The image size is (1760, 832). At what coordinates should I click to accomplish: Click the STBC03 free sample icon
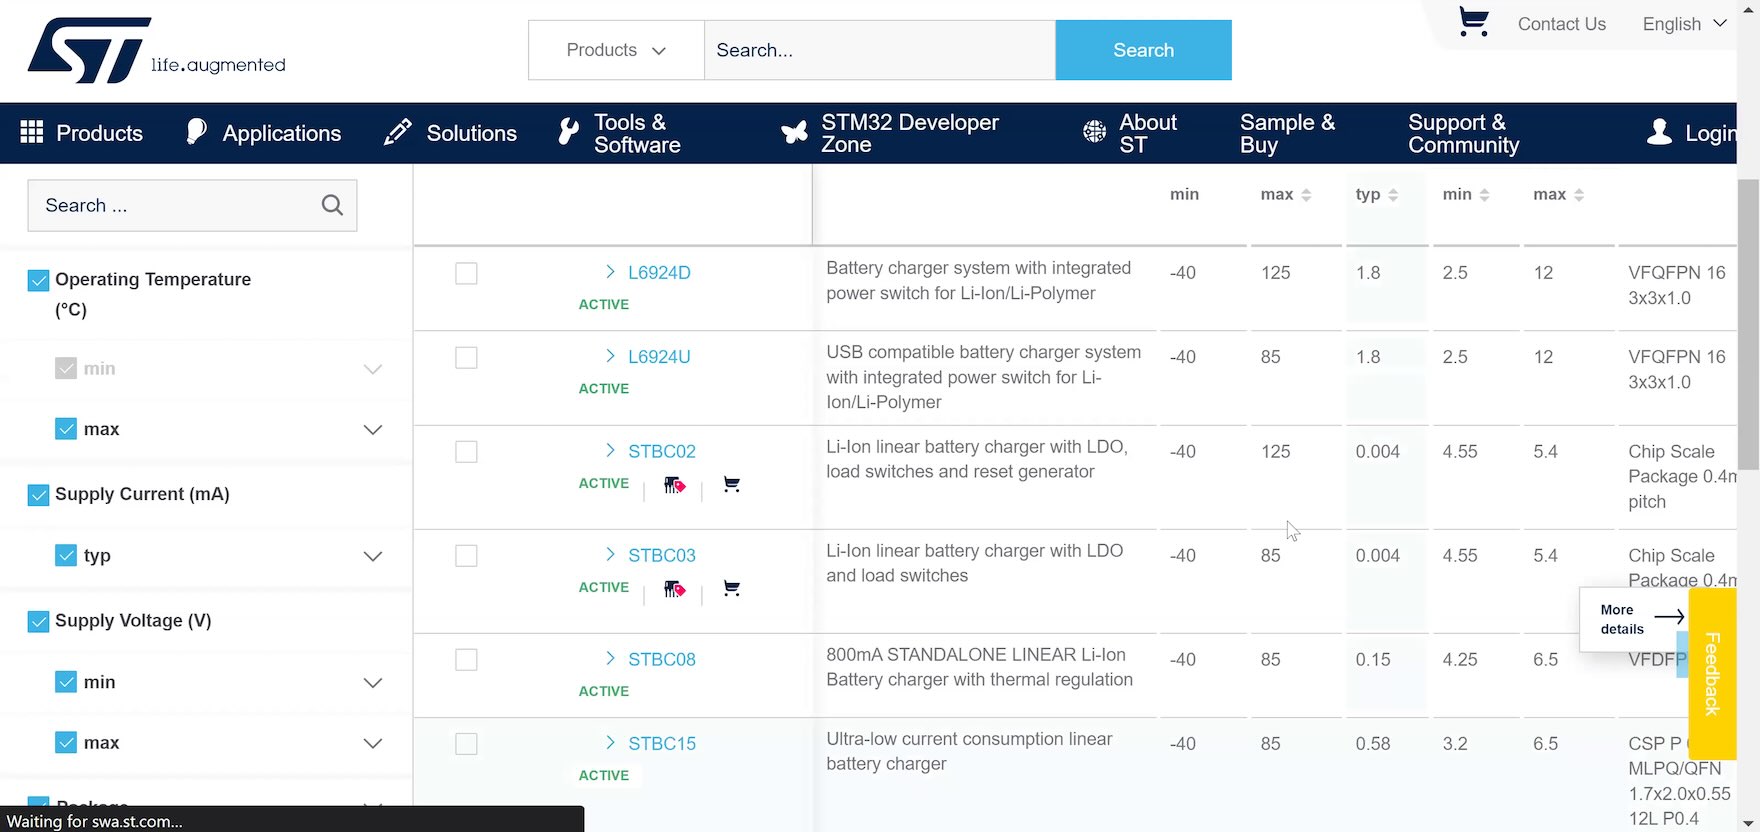coord(675,589)
